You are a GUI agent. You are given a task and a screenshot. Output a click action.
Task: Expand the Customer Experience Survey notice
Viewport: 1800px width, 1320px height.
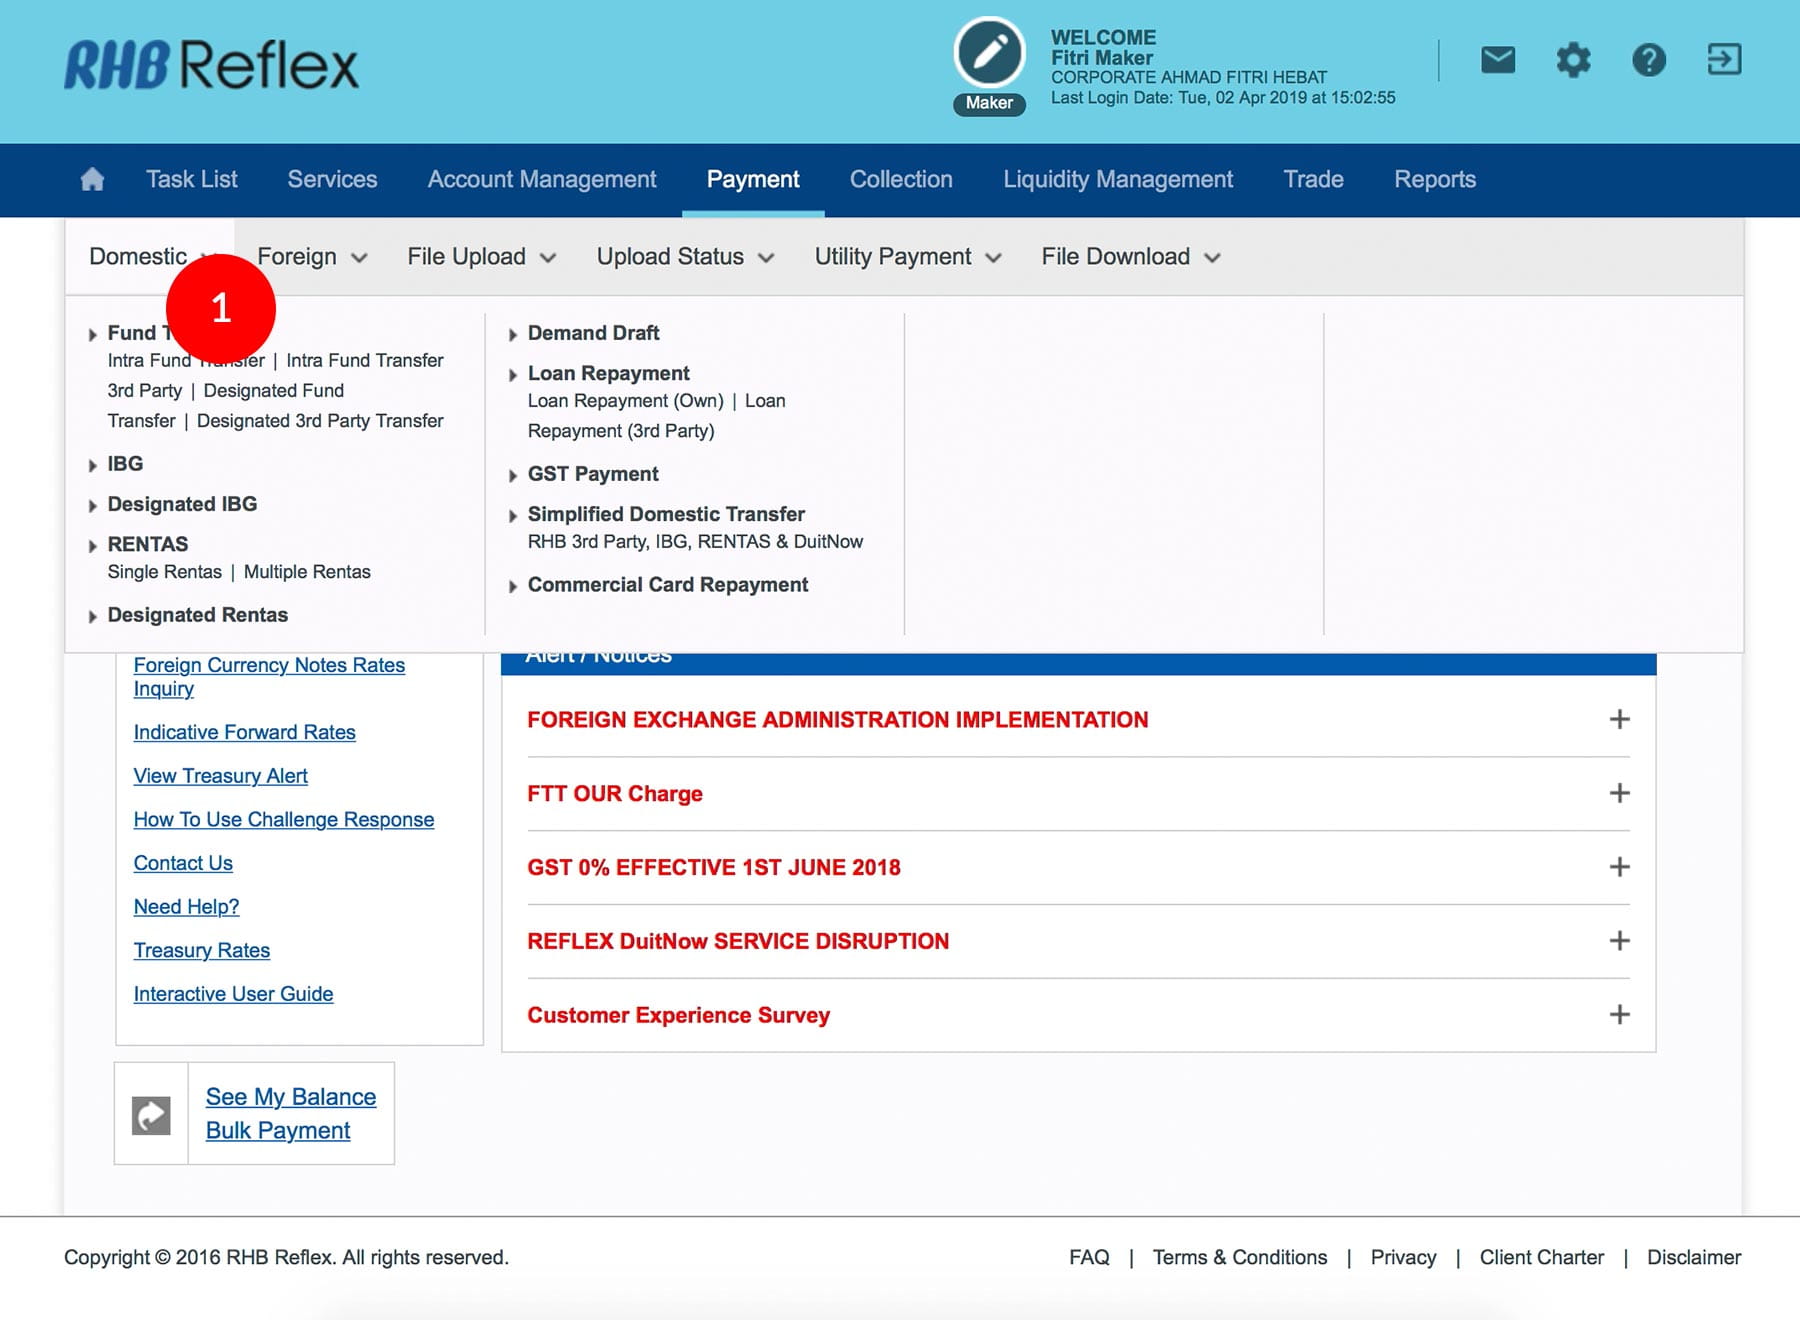coord(1619,1014)
